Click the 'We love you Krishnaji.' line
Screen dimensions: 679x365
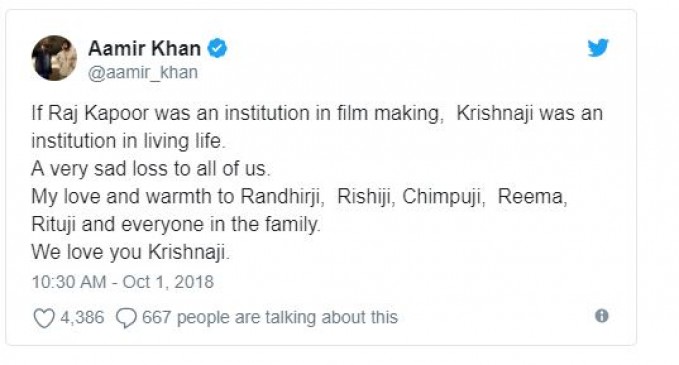130,252
